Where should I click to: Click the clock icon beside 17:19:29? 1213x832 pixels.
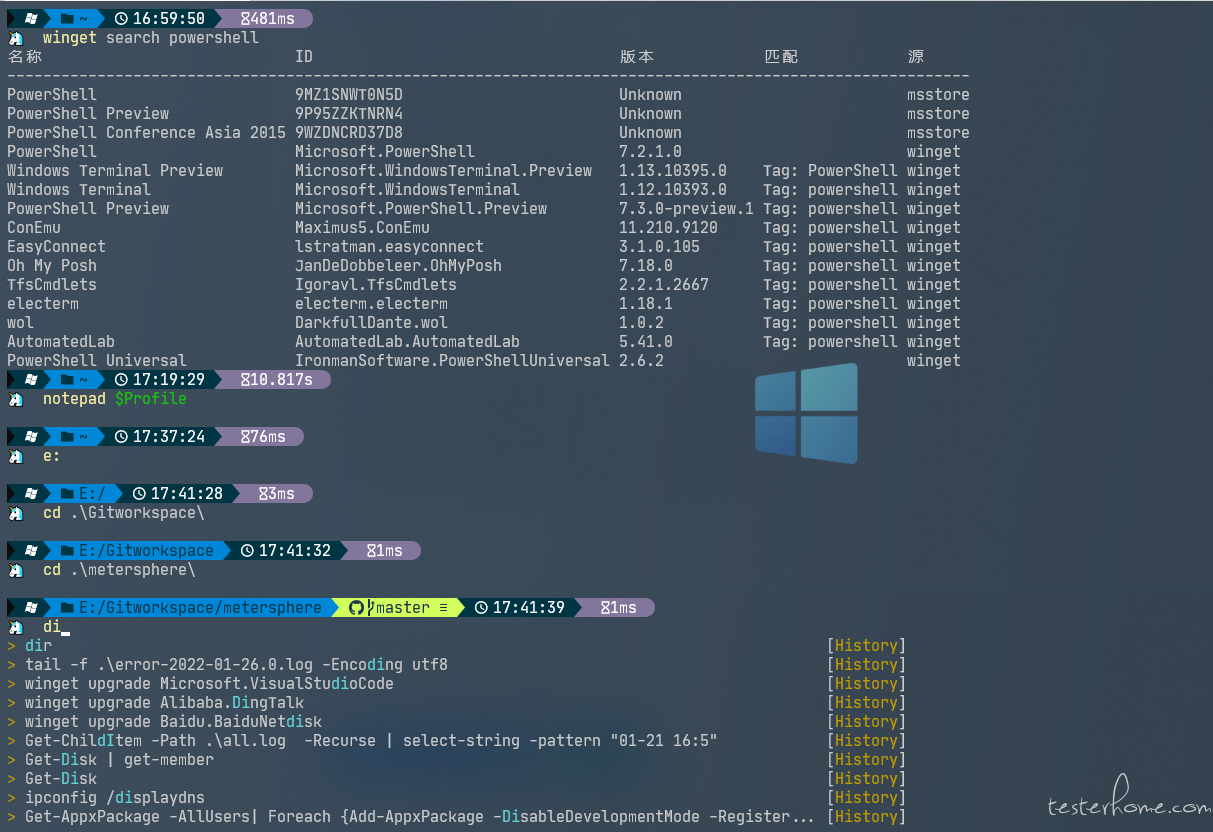[x=122, y=380]
